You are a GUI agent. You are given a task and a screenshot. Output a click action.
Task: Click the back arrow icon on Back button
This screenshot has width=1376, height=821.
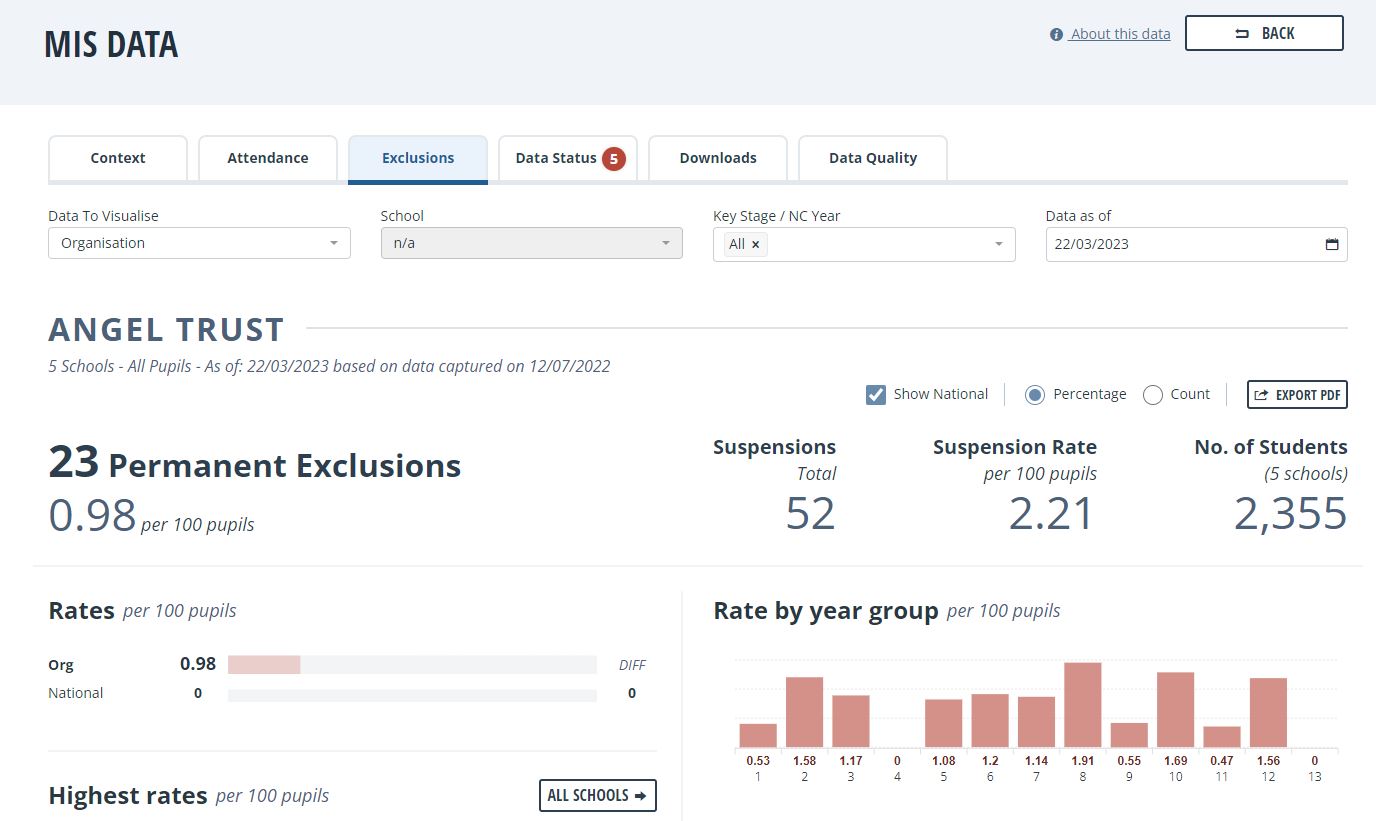click(1242, 34)
